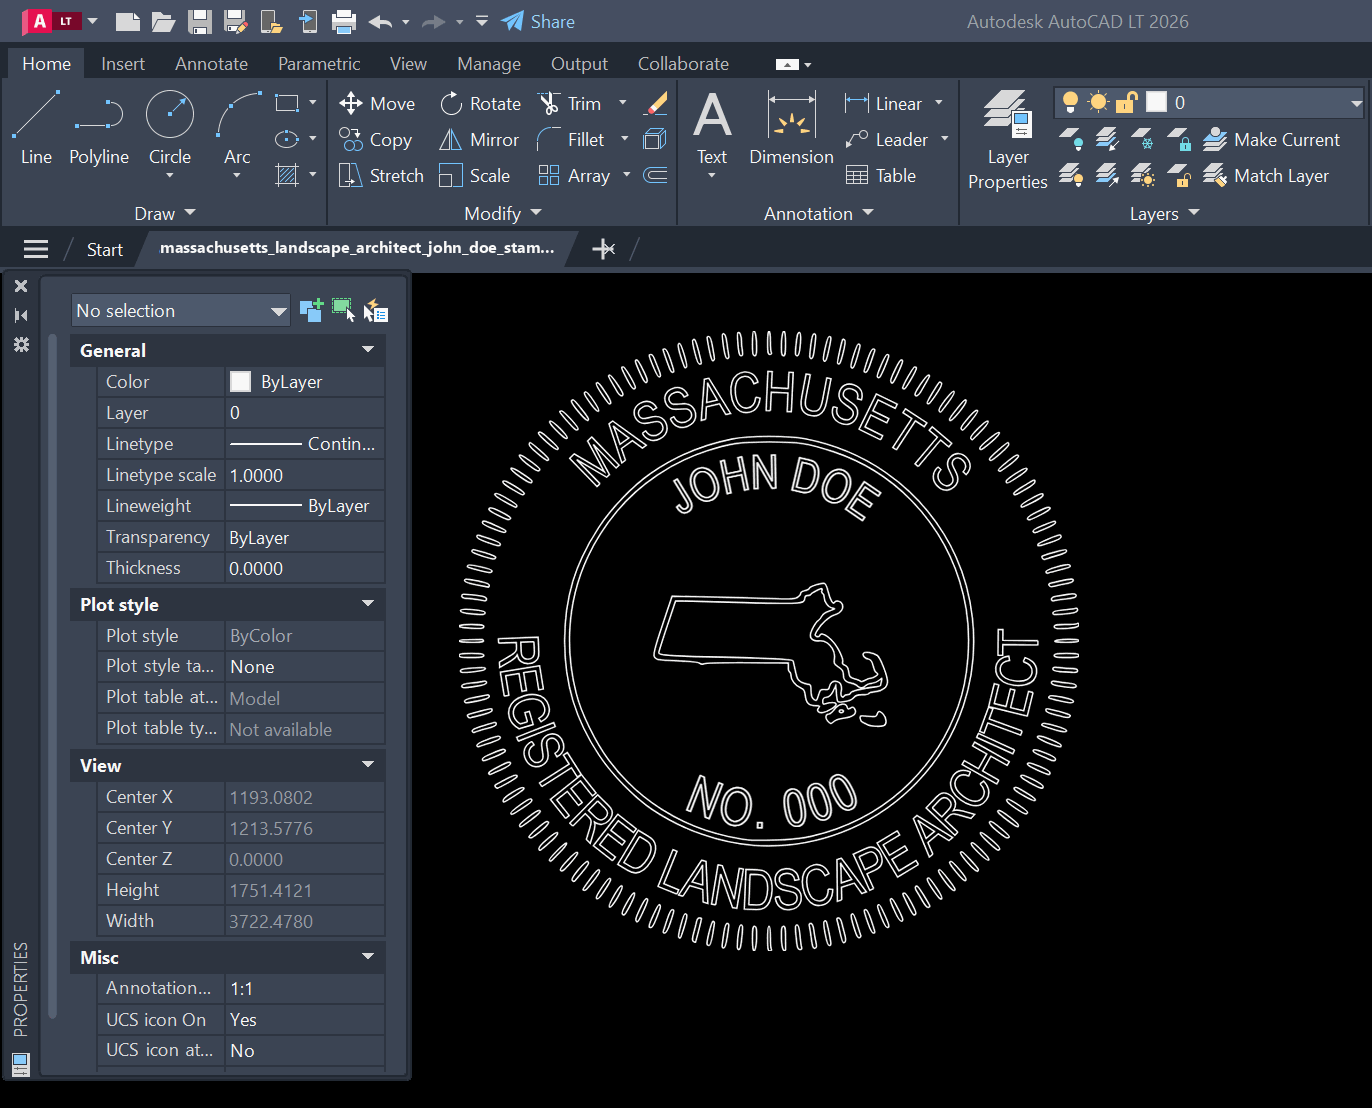Switch to the Start file tab
This screenshot has width=1372, height=1108.
tap(105, 249)
